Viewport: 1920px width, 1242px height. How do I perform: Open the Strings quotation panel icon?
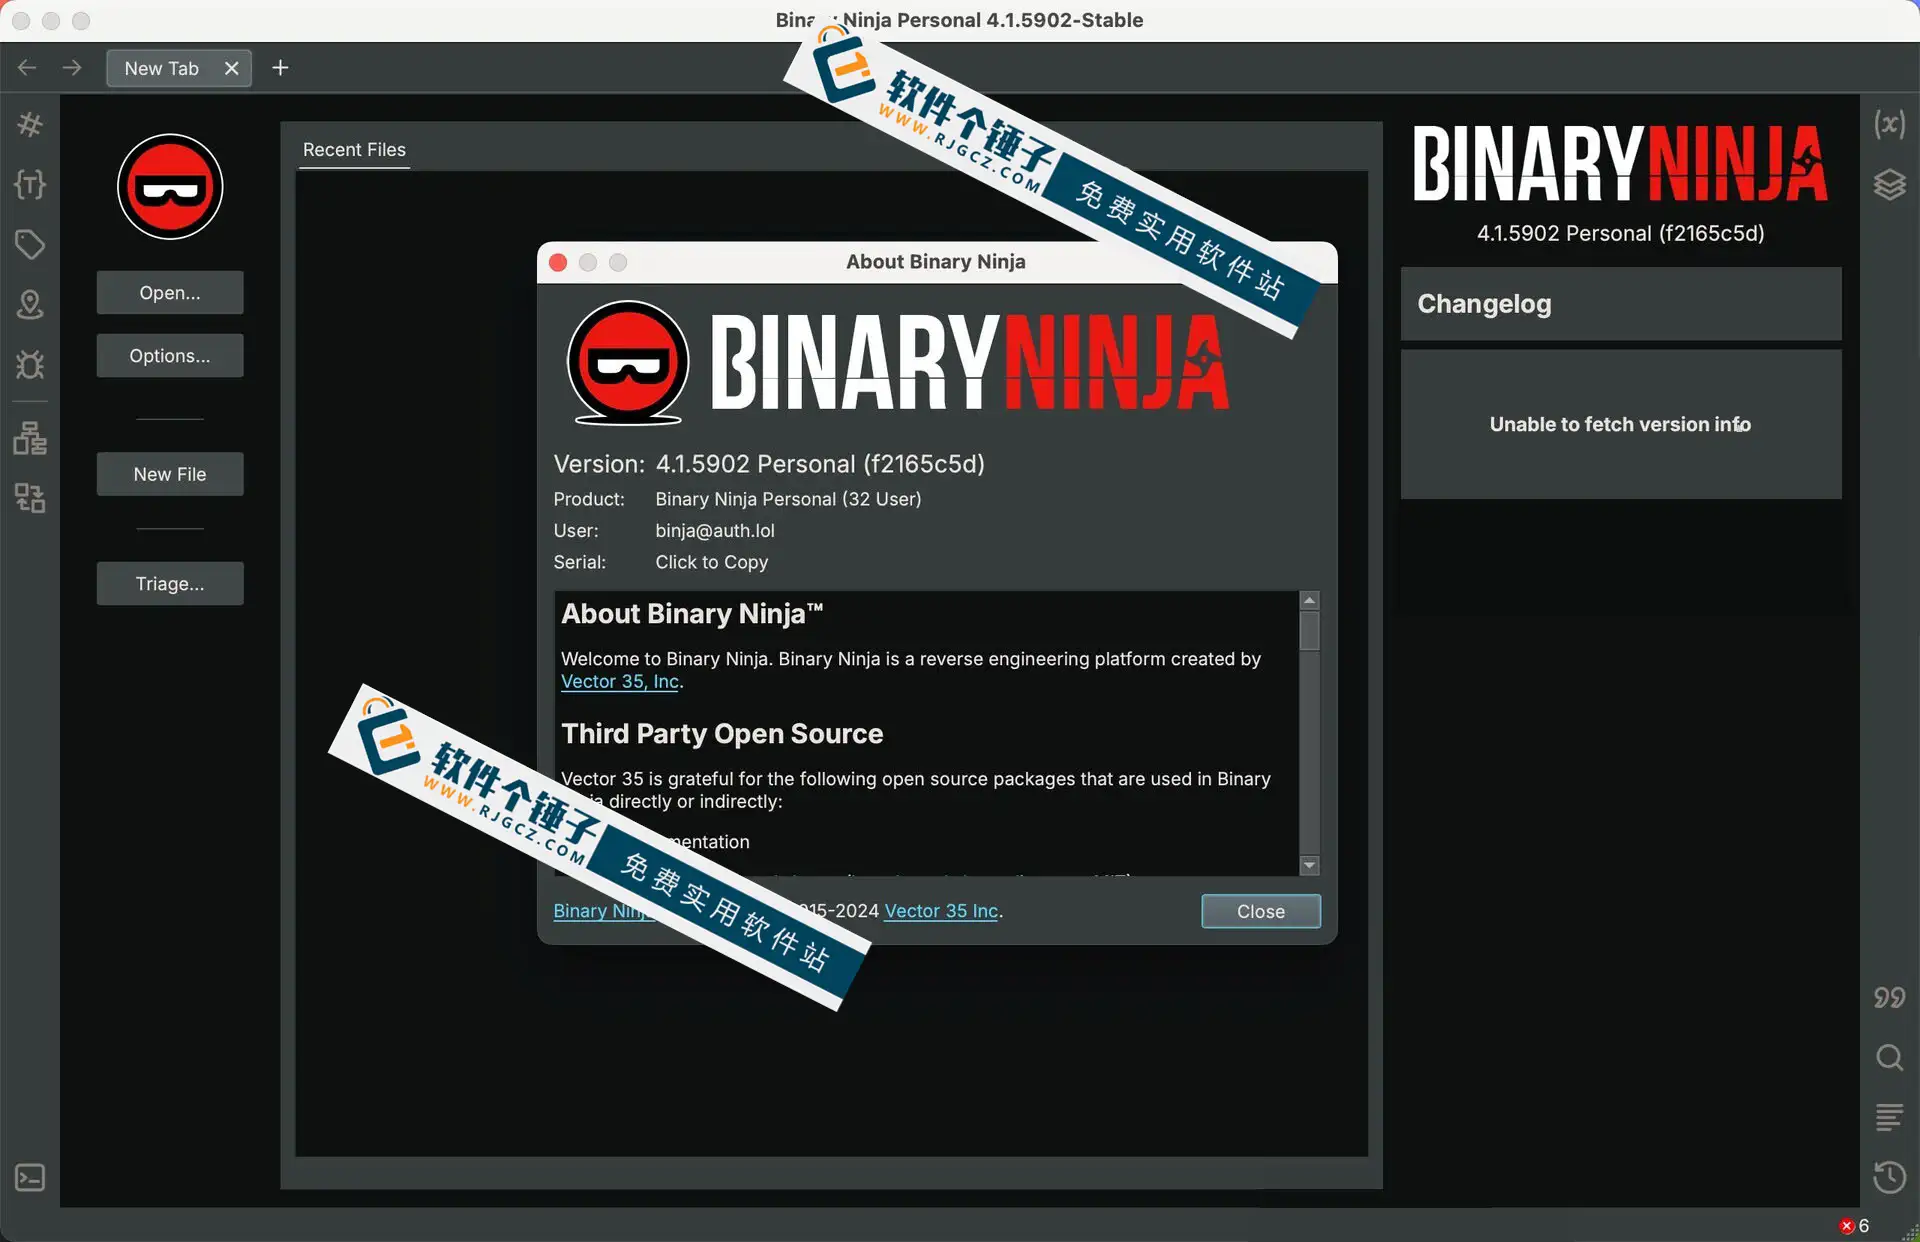(x=1889, y=997)
